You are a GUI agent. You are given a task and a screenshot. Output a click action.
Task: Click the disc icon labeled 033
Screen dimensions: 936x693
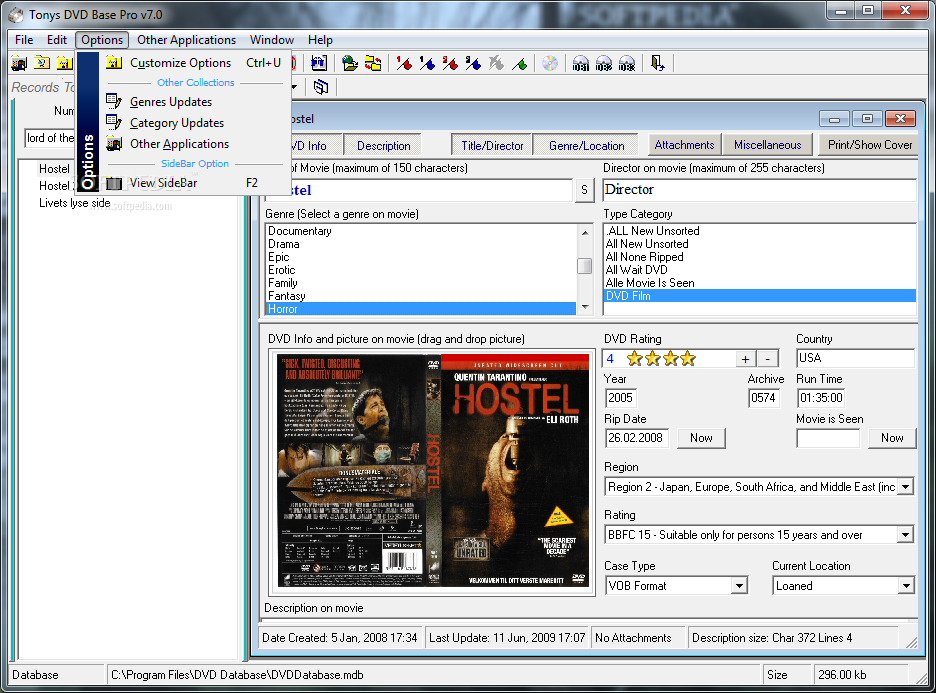point(627,63)
